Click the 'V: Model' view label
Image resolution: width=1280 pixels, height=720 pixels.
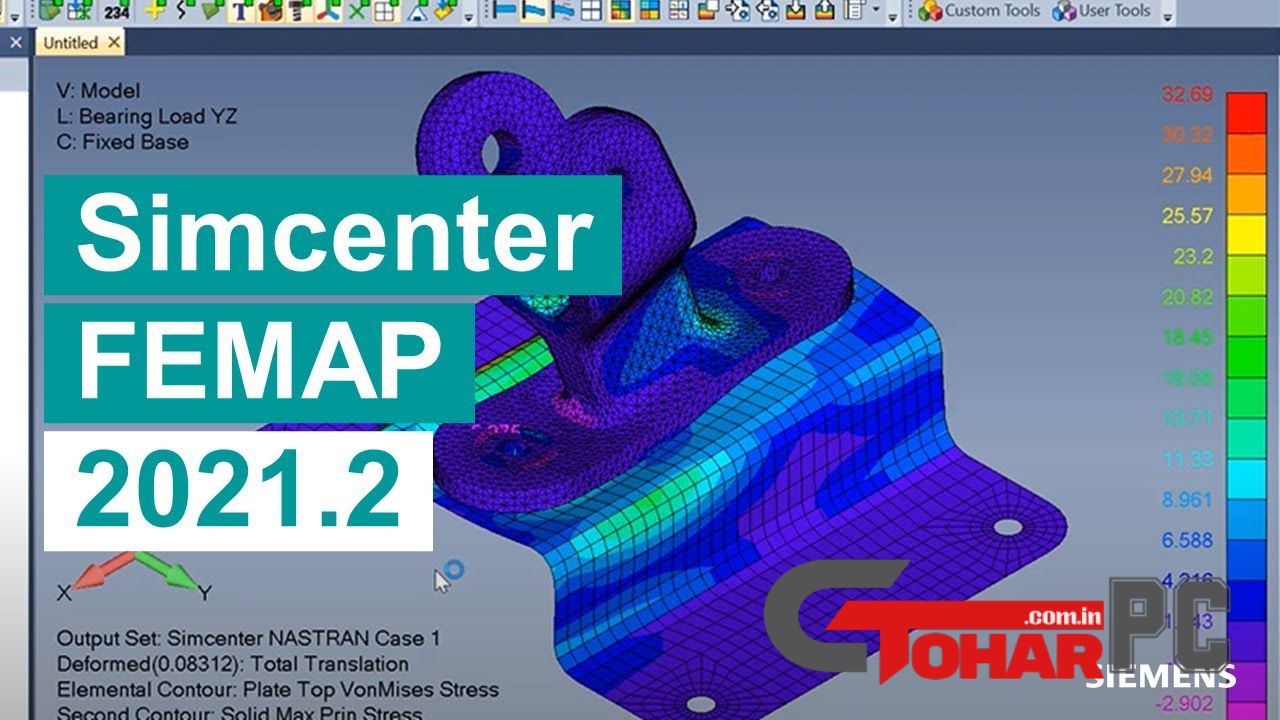[x=98, y=90]
